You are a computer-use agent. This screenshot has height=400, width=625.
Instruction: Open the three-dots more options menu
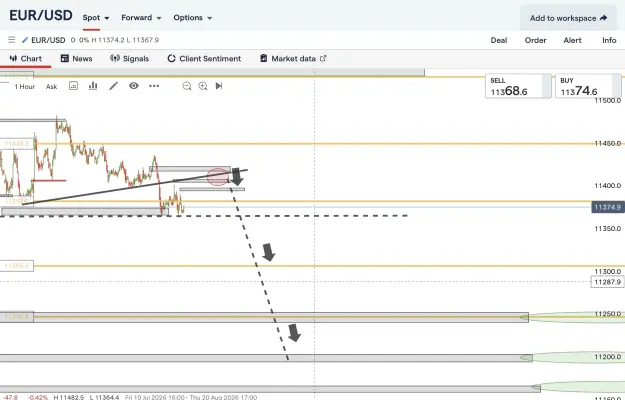coord(154,86)
